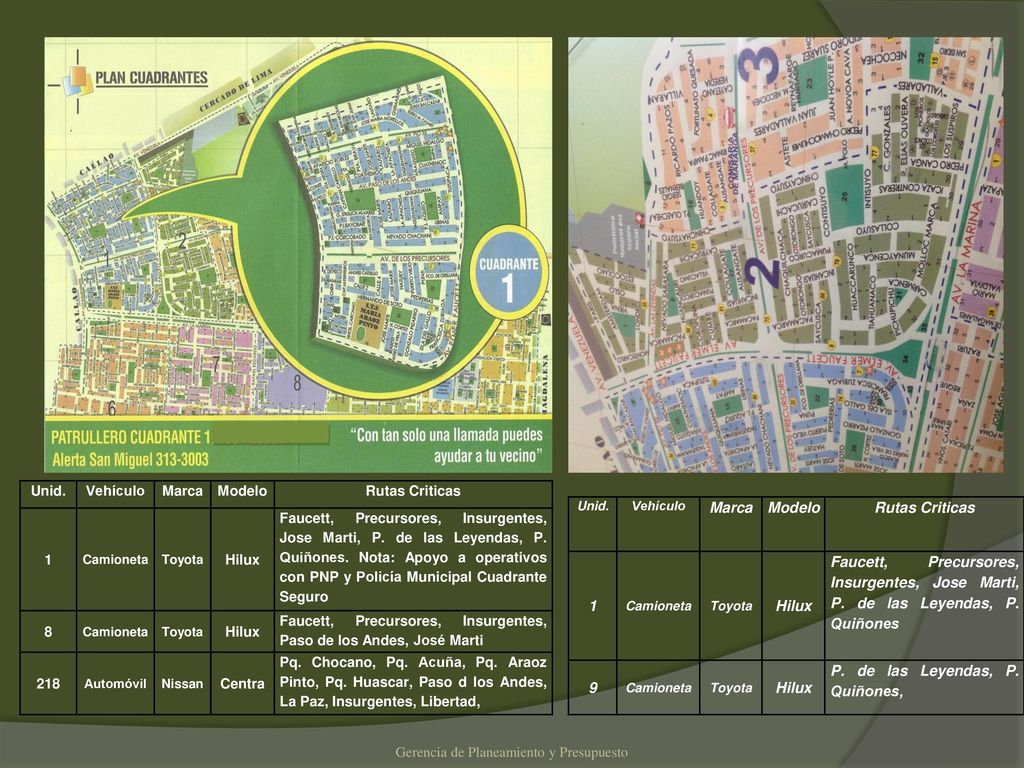1024x768 pixels.
Task: Click the Alerta San Miguel 313-3003 phone line
Action: click(130, 459)
